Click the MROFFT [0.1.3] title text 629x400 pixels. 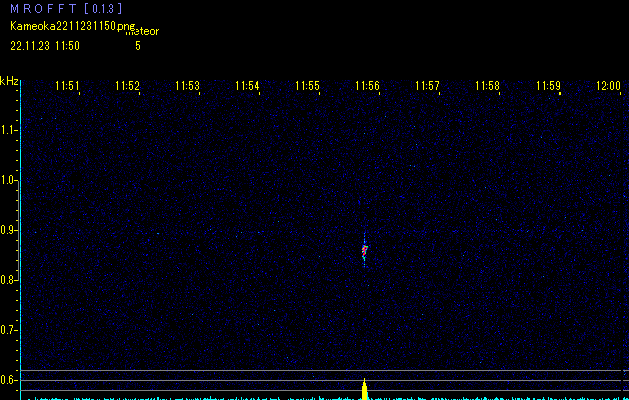pos(66,8)
